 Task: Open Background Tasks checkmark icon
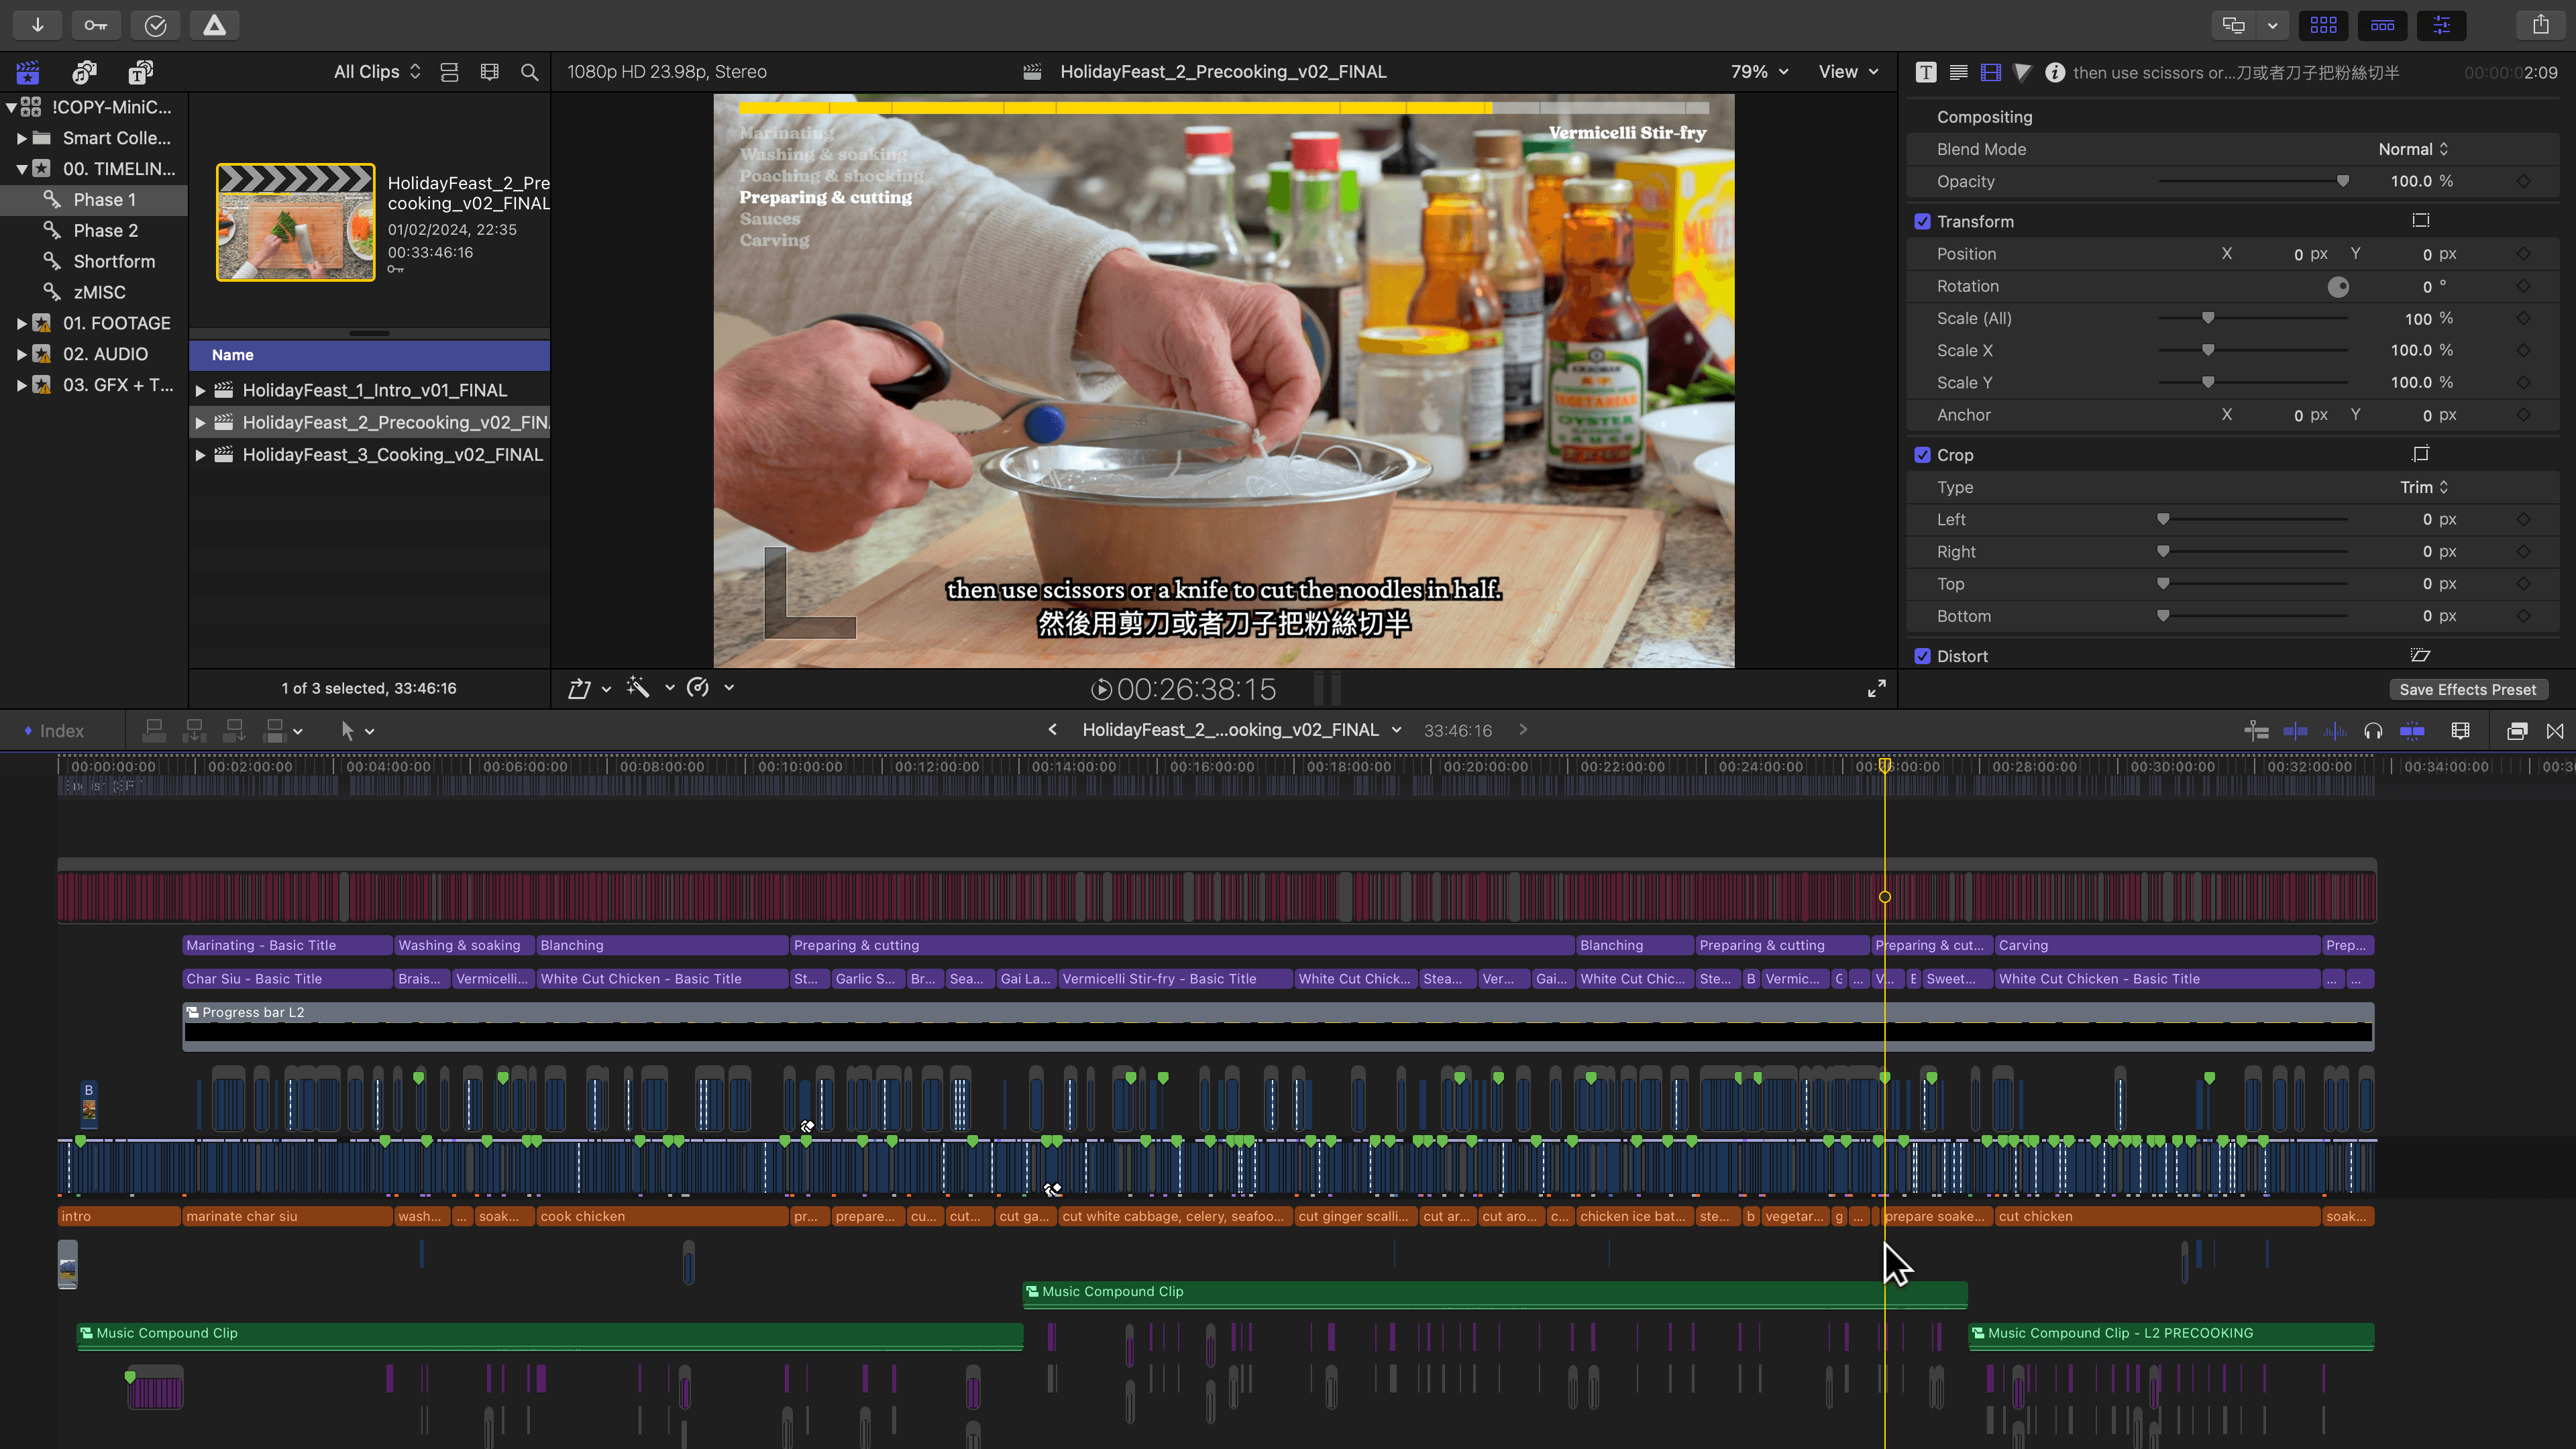pos(155,25)
